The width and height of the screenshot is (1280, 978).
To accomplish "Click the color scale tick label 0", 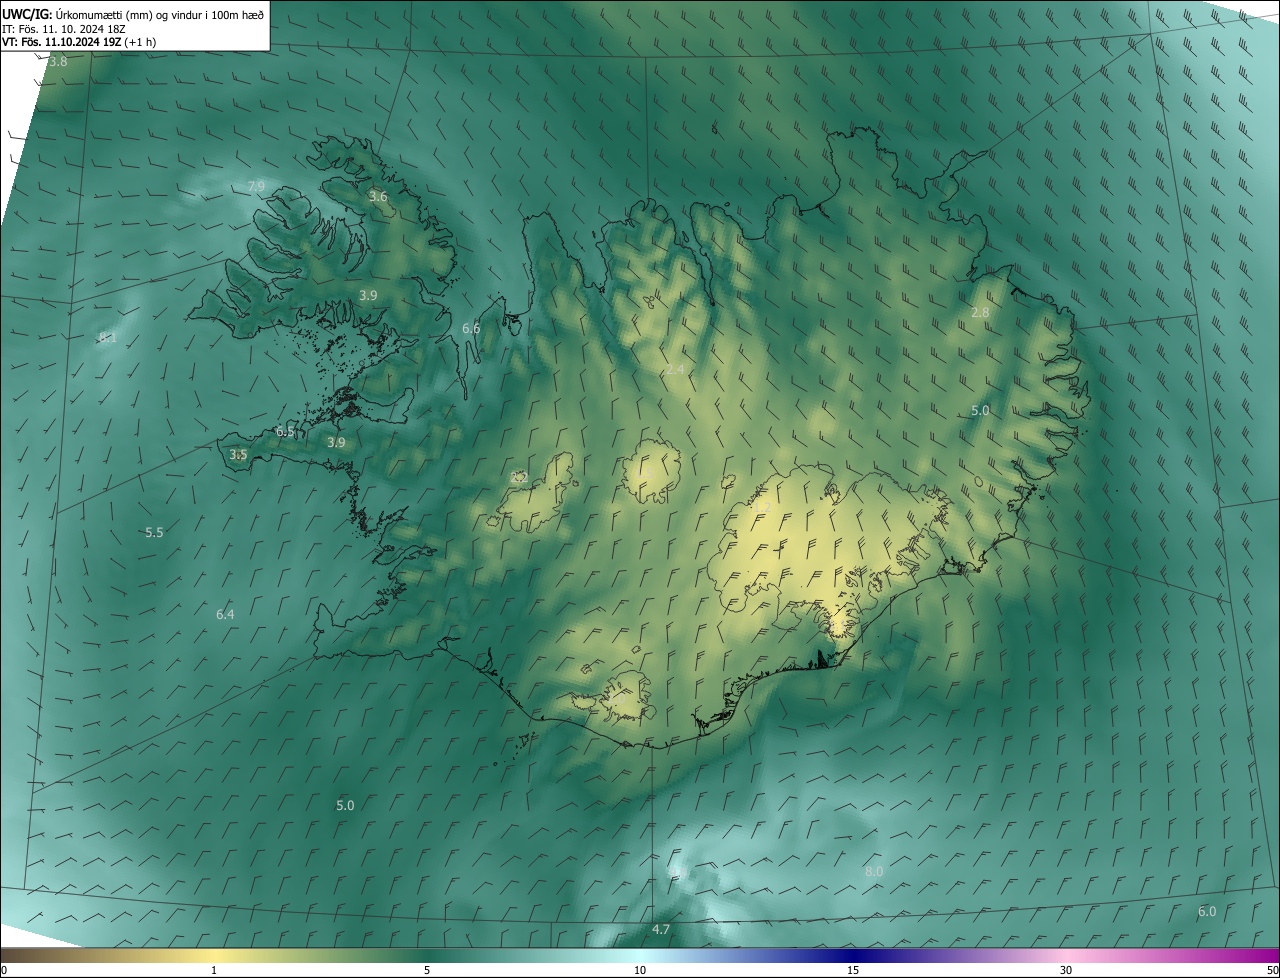I will click(4, 971).
